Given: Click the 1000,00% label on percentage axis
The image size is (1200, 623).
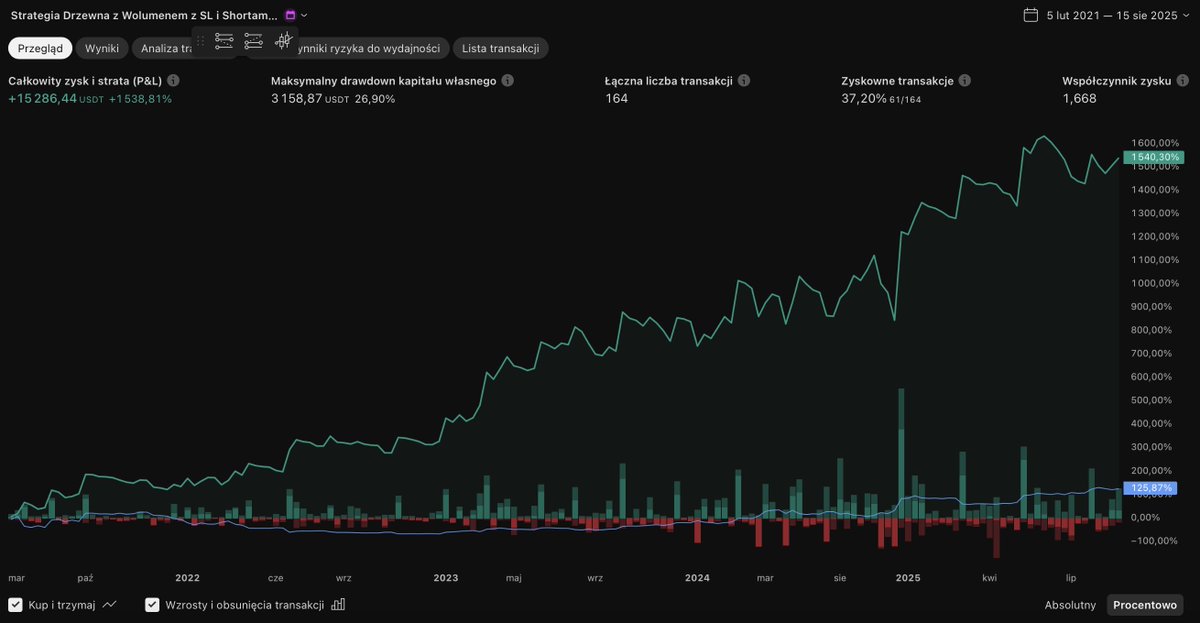Looking at the screenshot, I should [1154, 283].
